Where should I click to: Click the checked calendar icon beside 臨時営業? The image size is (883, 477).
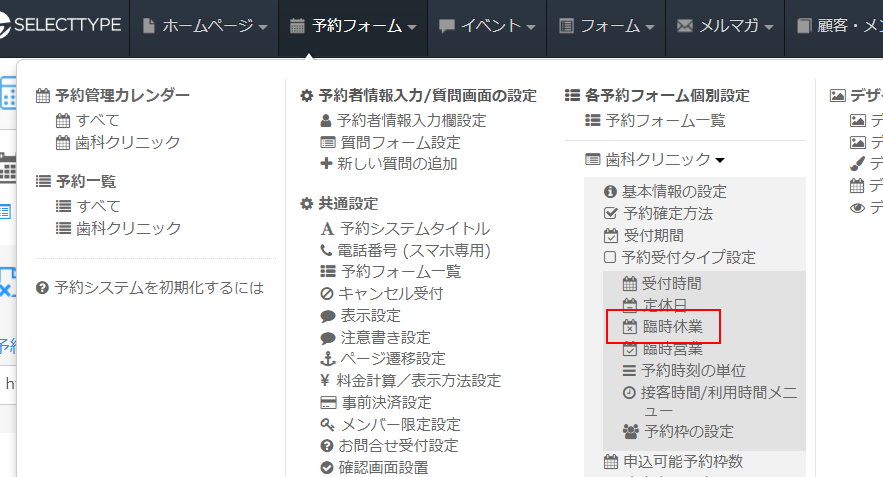coord(629,349)
